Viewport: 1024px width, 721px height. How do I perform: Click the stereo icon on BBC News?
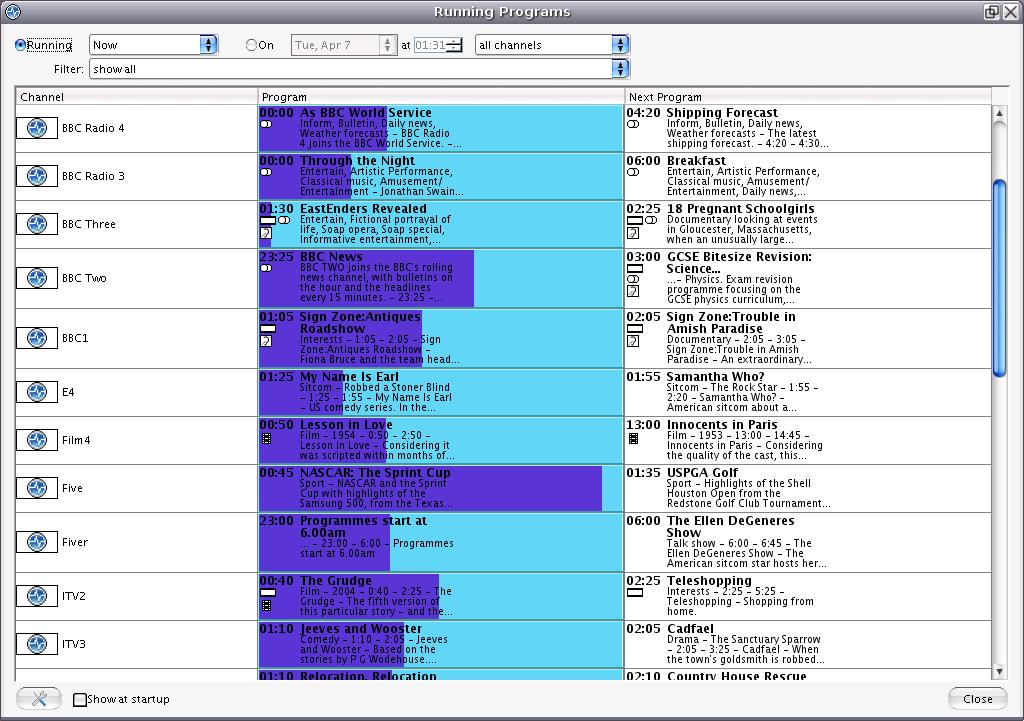[266, 268]
